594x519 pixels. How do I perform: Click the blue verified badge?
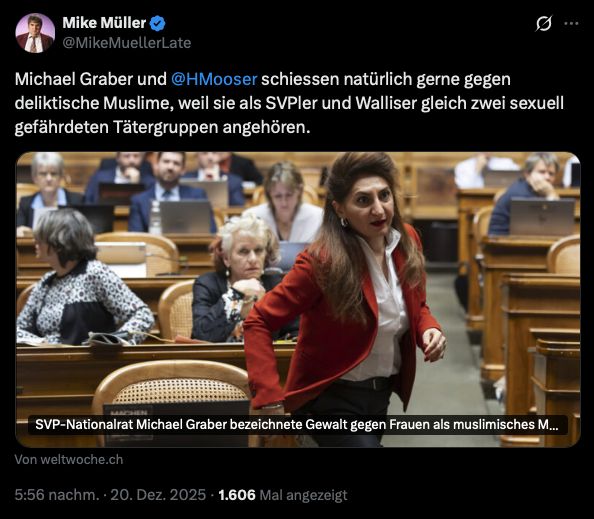tap(158, 23)
